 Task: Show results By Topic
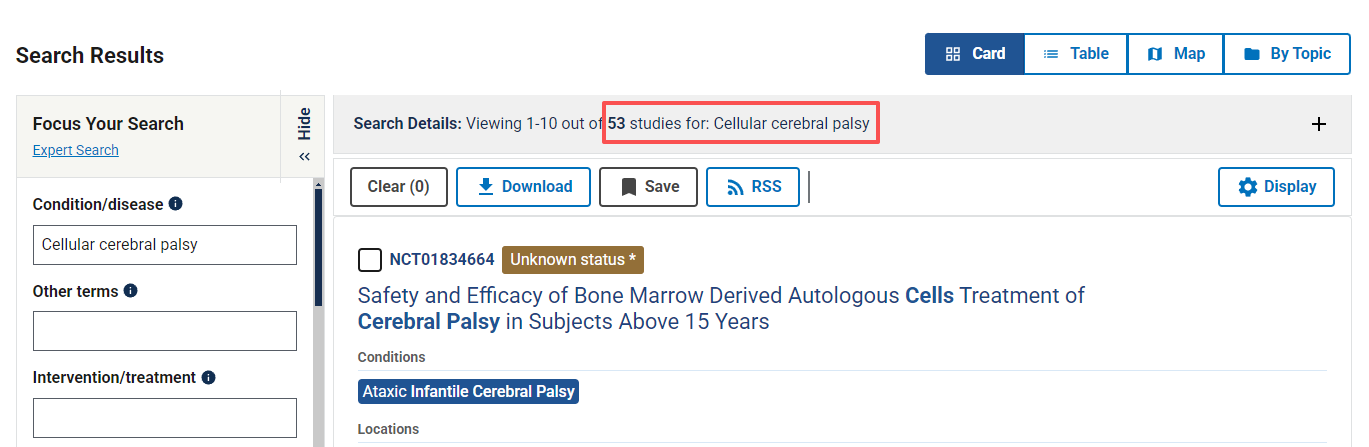click(x=1287, y=54)
